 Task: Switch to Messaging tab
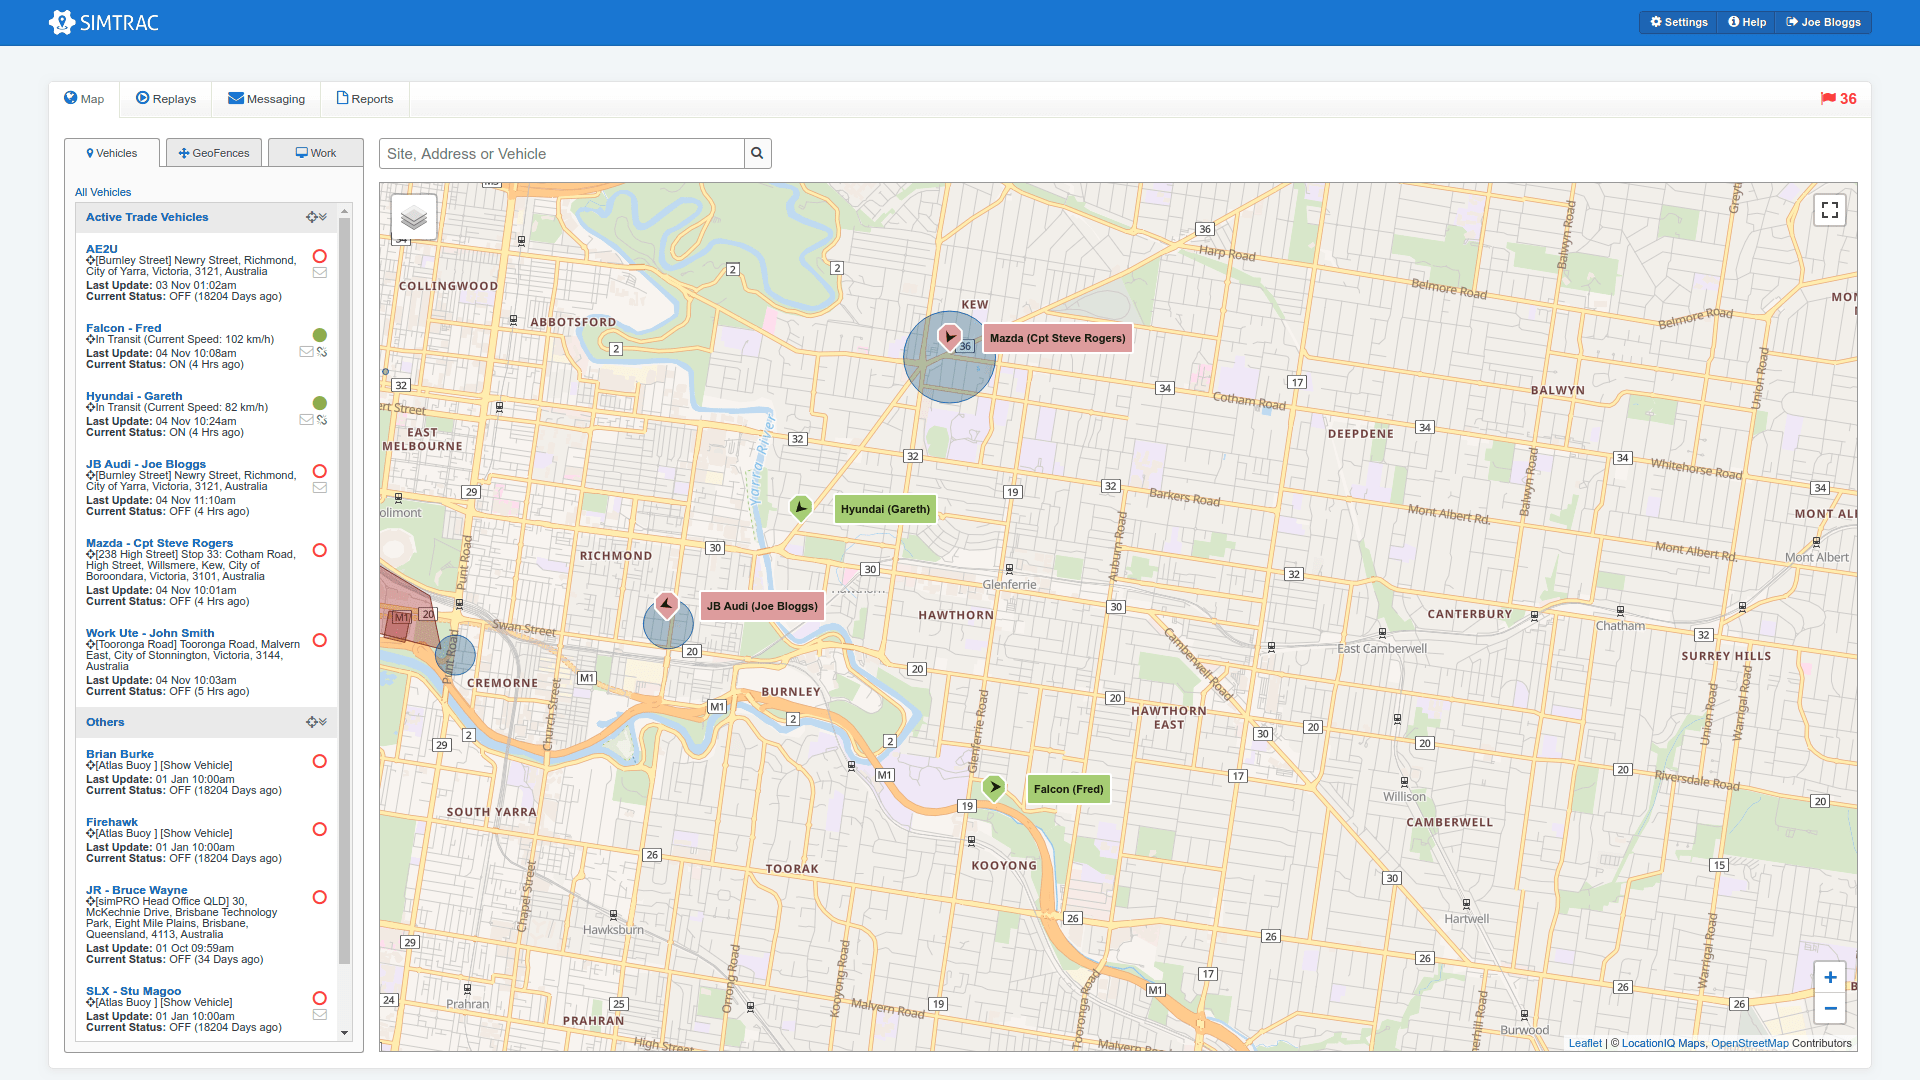[x=266, y=99]
